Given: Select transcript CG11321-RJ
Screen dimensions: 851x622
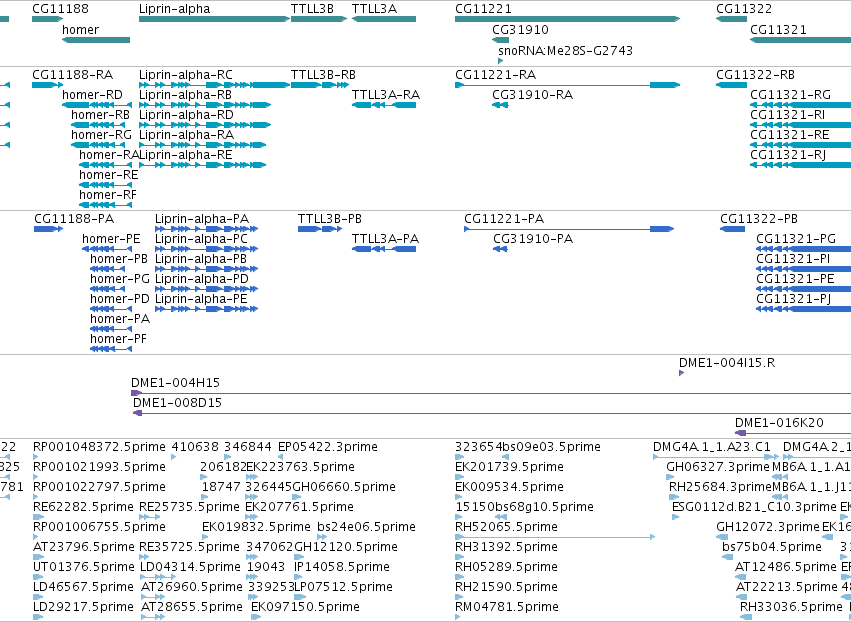Looking at the screenshot, I should [801, 165].
